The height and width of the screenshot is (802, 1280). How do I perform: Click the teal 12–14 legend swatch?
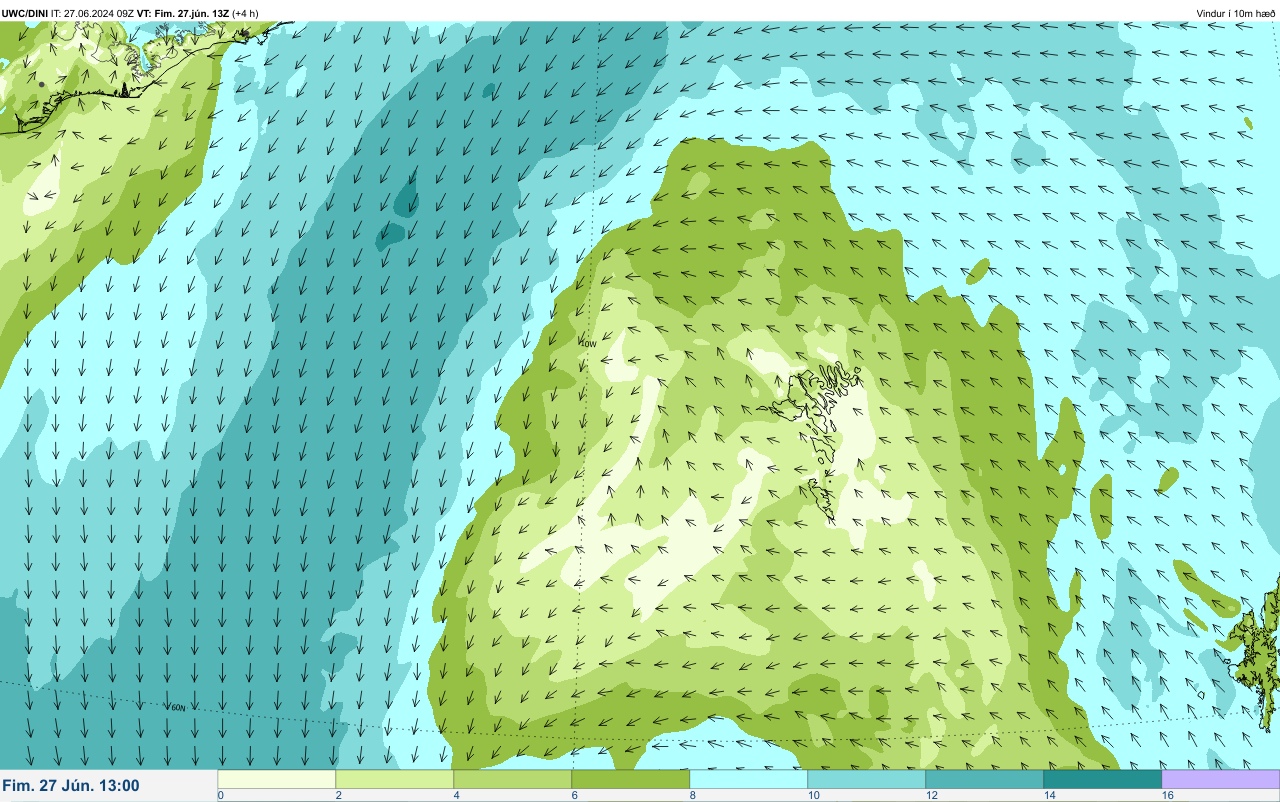[985, 779]
